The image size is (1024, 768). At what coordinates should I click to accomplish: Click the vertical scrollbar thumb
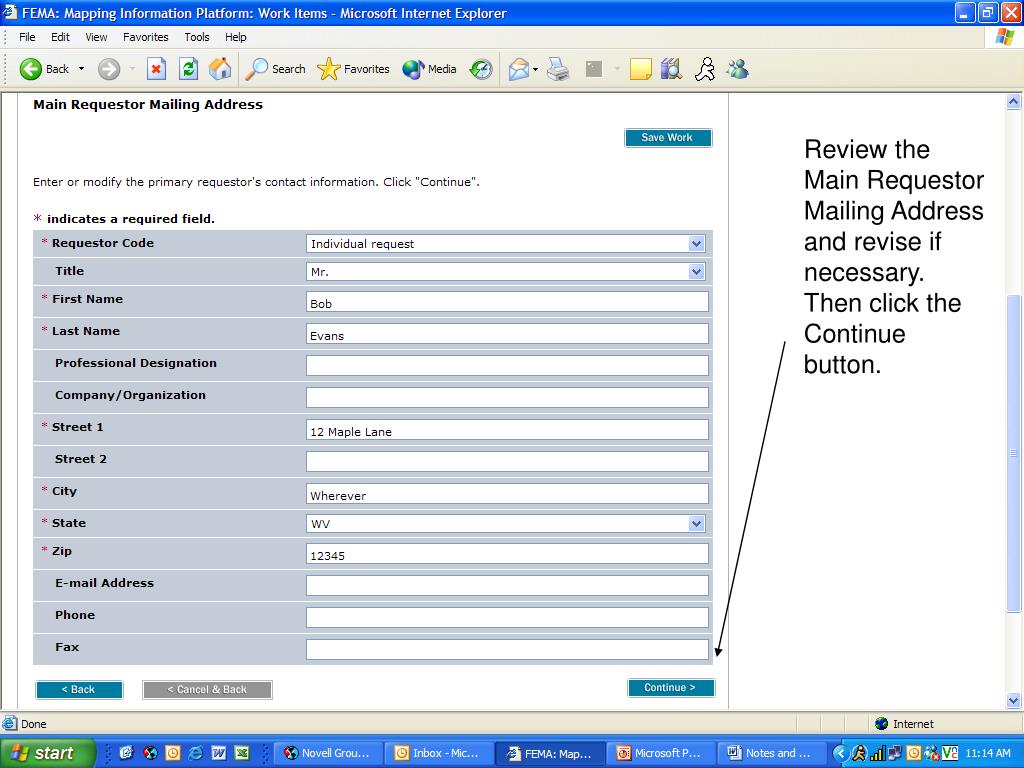tap(1014, 453)
